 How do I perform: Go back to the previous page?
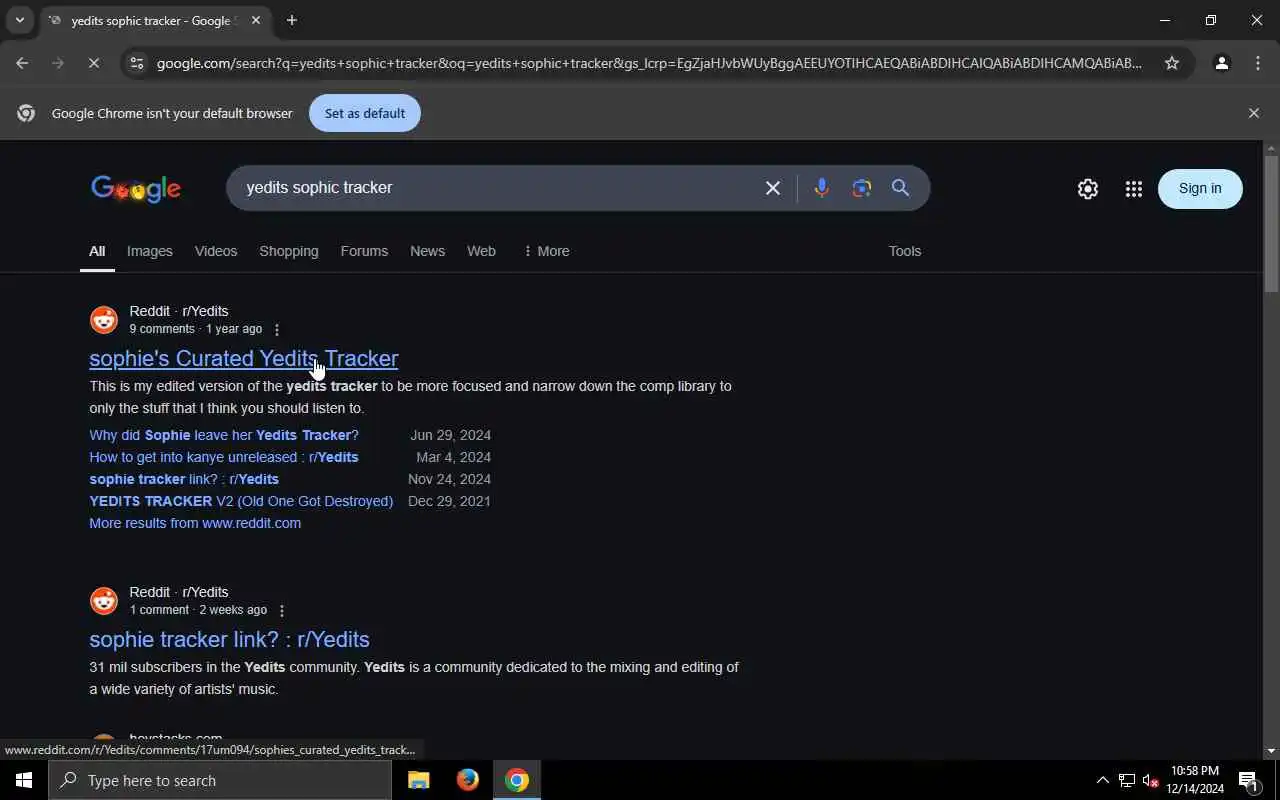coord(22,63)
